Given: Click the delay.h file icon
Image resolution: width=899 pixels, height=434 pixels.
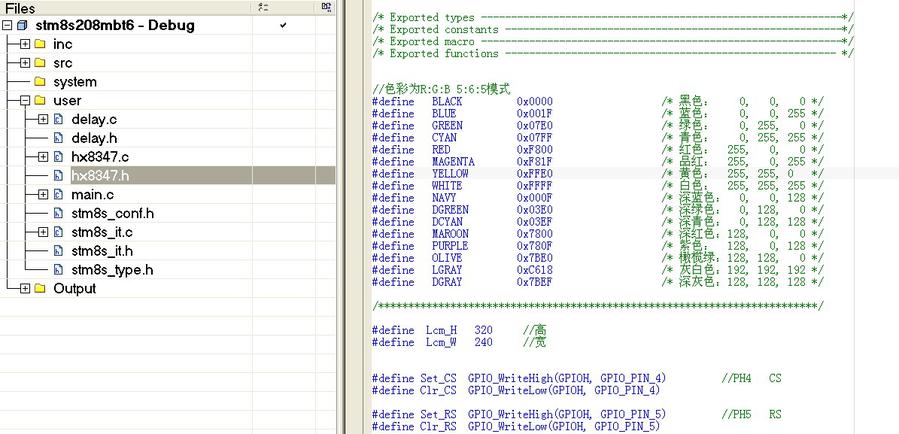Looking at the screenshot, I should coord(58,138).
